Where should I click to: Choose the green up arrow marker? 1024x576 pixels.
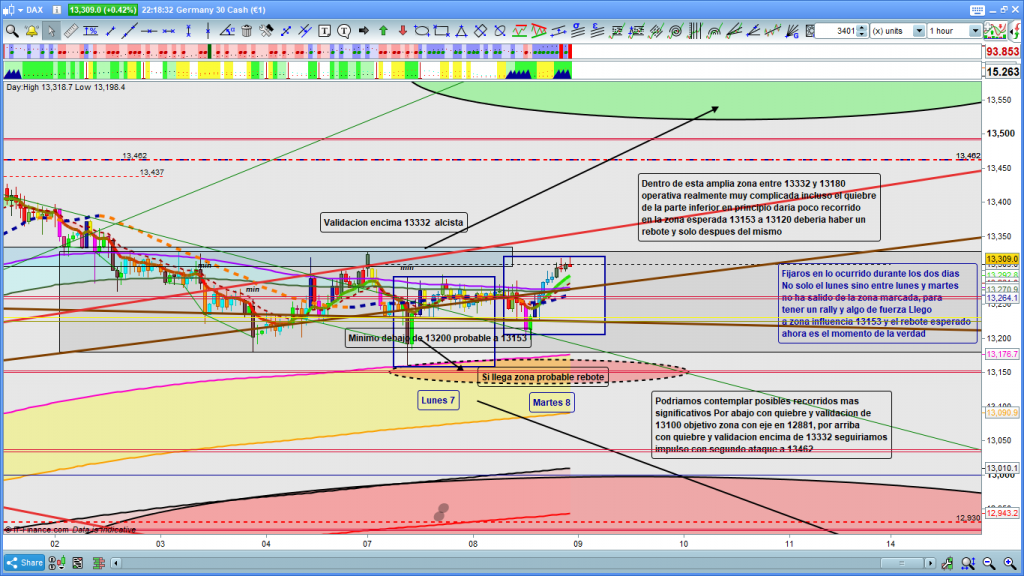(x=384, y=30)
